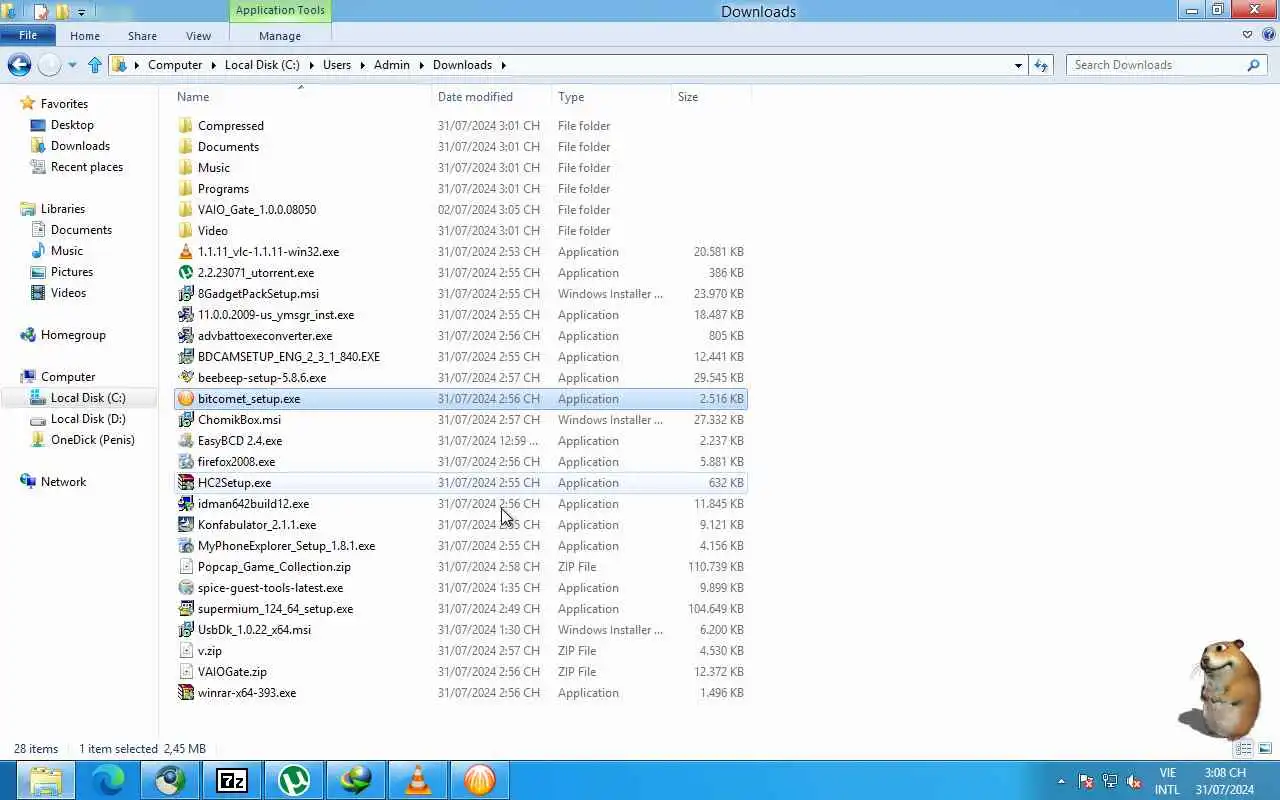Open the Manage ribbon tab

280,36
